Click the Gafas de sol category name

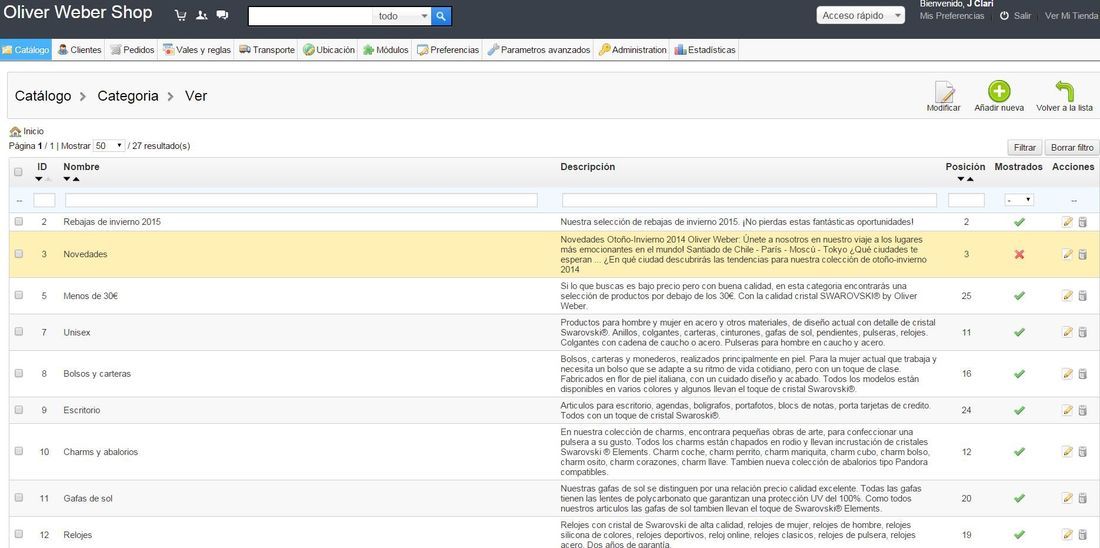coord(88,498)
